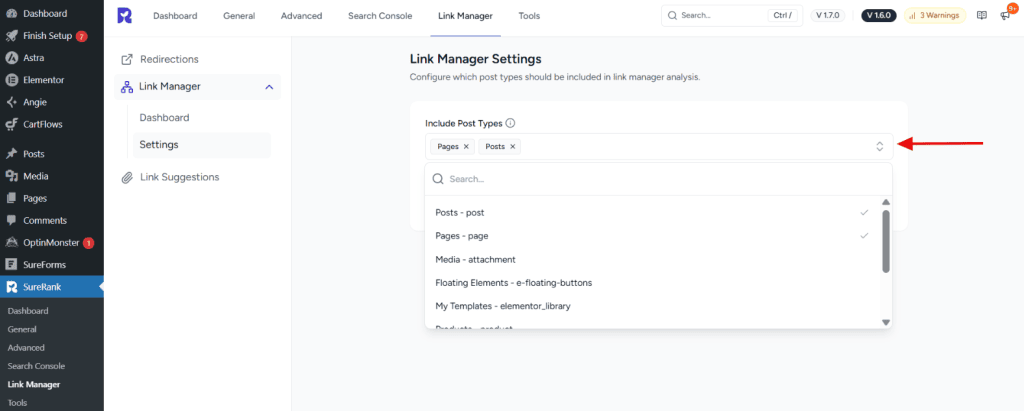This screenshot has width=1024, height=411.
Task: Open Redirections in the left panel
Action: point(197,59)
